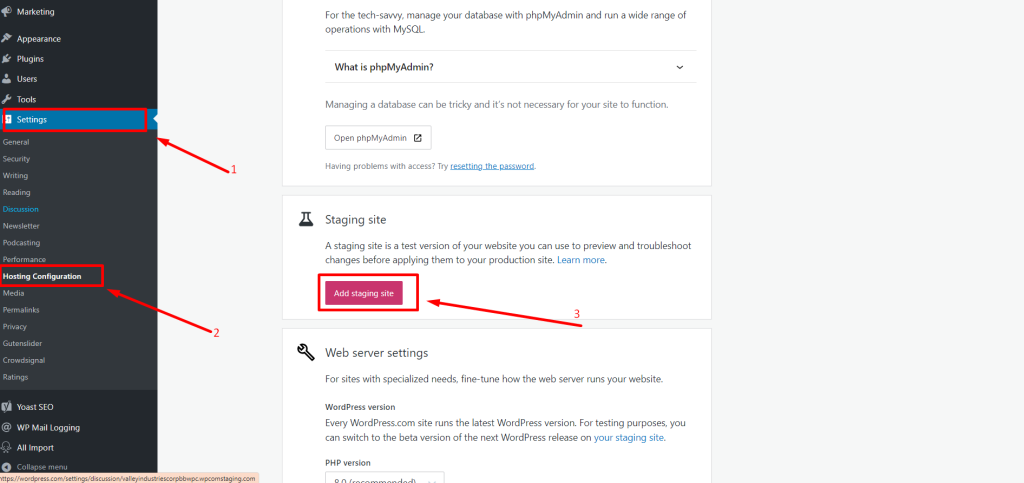
Task: Open the 'your staging site' link
Action: click(x=629, y=438)
